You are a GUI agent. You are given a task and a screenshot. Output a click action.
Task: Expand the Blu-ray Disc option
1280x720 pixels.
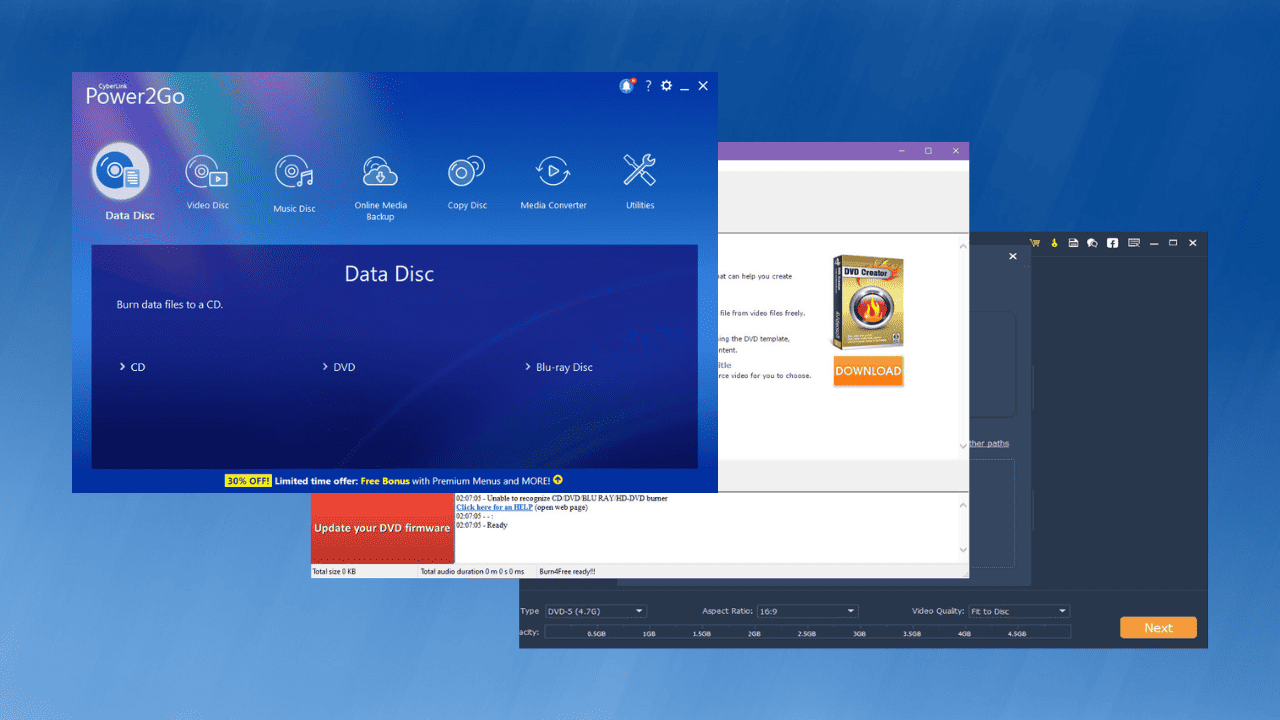tap(559, 367)
